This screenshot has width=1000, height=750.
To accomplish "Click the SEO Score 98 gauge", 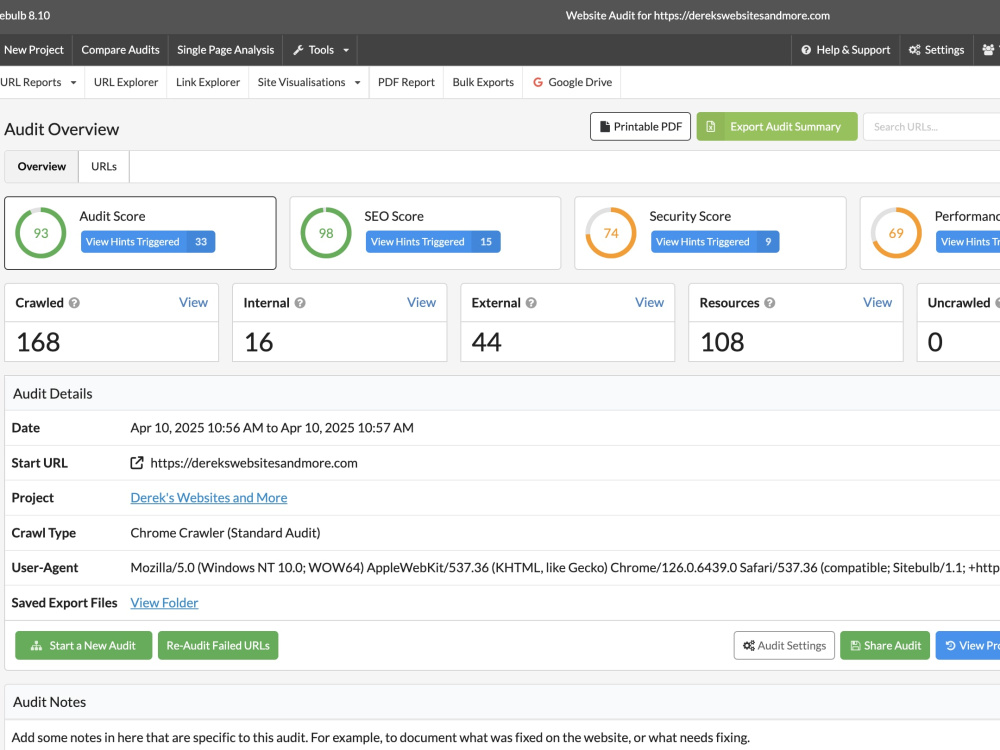I will (326, 233).
